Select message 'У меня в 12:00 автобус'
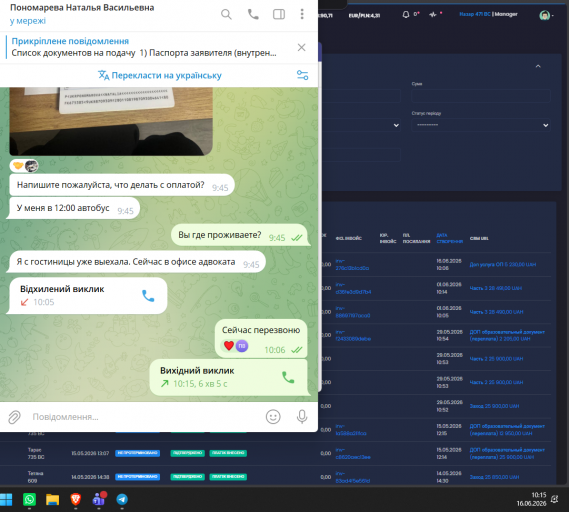The width and height of the screenshot is (569, 512). (74, 208)
